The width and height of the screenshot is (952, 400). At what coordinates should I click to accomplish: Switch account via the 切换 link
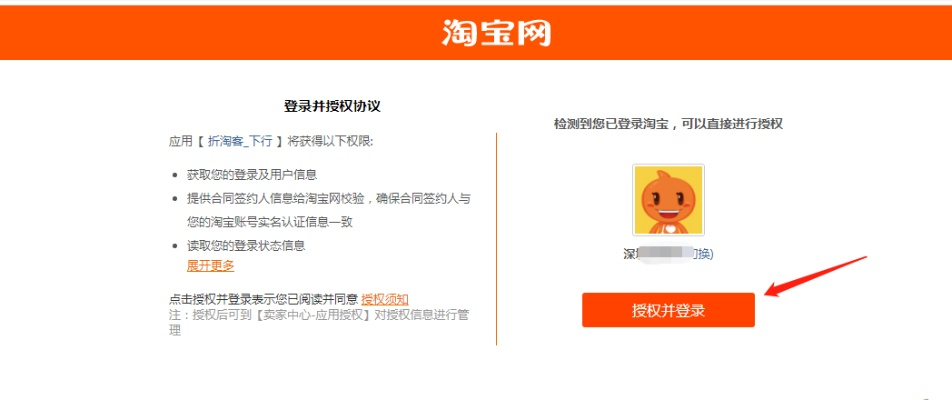pos(703,254)
